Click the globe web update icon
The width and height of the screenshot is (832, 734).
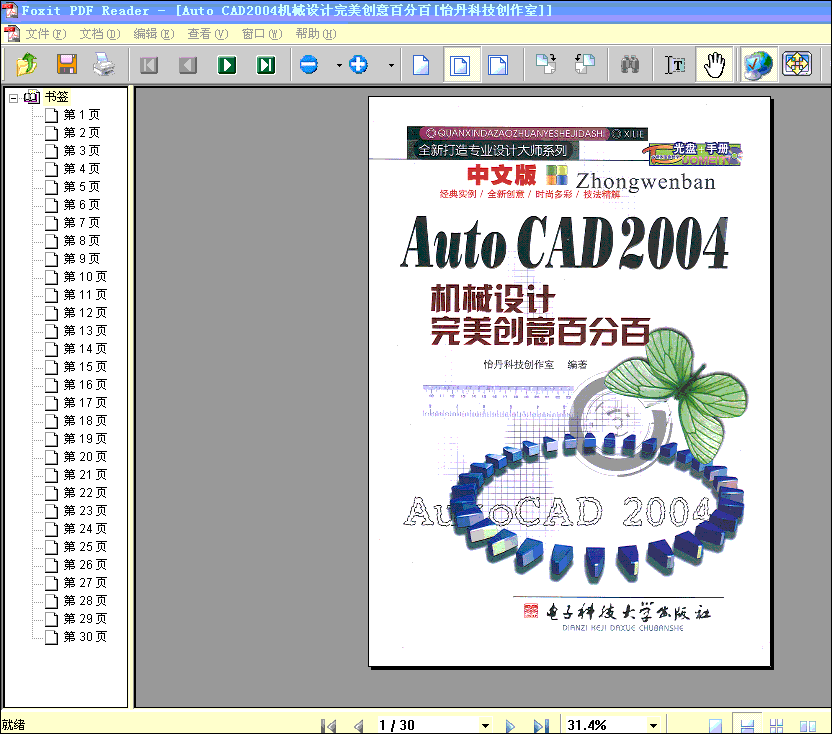(758, 65)
